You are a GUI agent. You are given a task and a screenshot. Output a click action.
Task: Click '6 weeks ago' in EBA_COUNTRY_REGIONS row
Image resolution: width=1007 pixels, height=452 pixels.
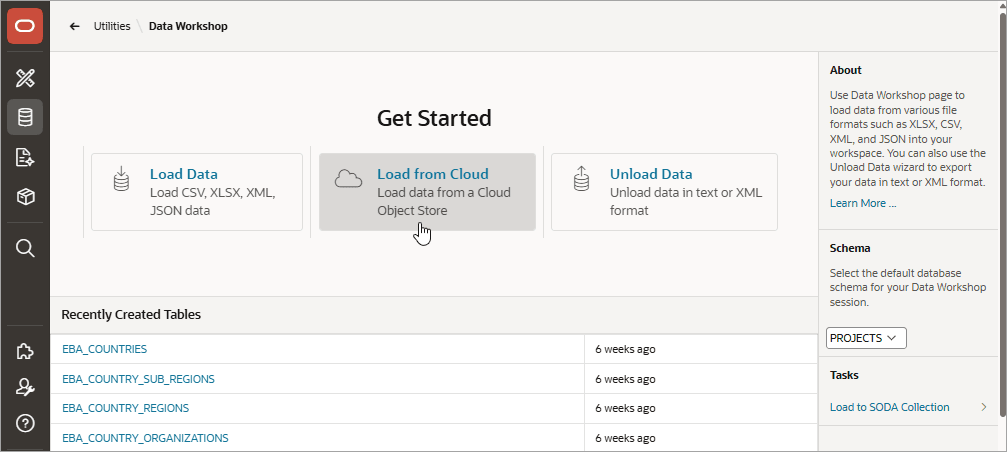click(x=625, y=408)
